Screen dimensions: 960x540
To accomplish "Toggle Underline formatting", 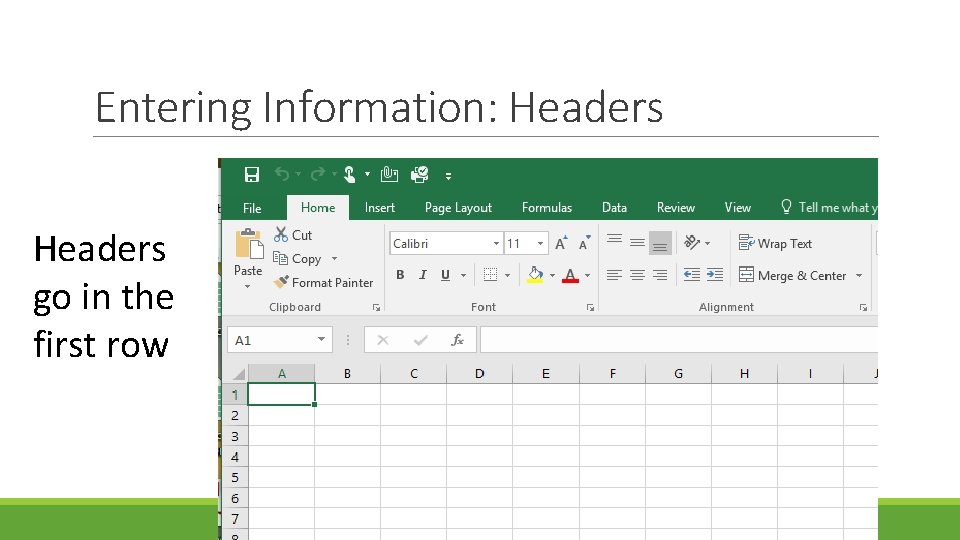I will pos(445,275).
